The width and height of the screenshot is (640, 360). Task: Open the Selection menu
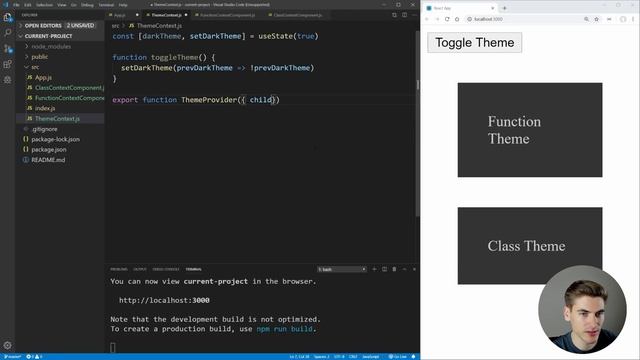(44, 5)
